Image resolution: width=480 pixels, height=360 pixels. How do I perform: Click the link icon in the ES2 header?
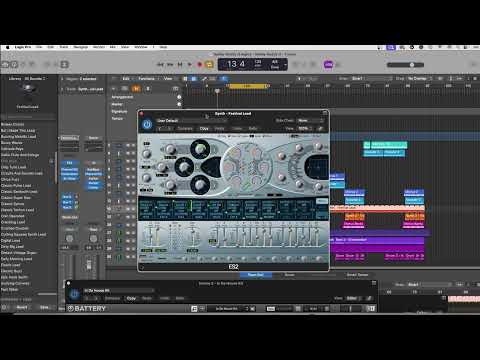[321, 128]
